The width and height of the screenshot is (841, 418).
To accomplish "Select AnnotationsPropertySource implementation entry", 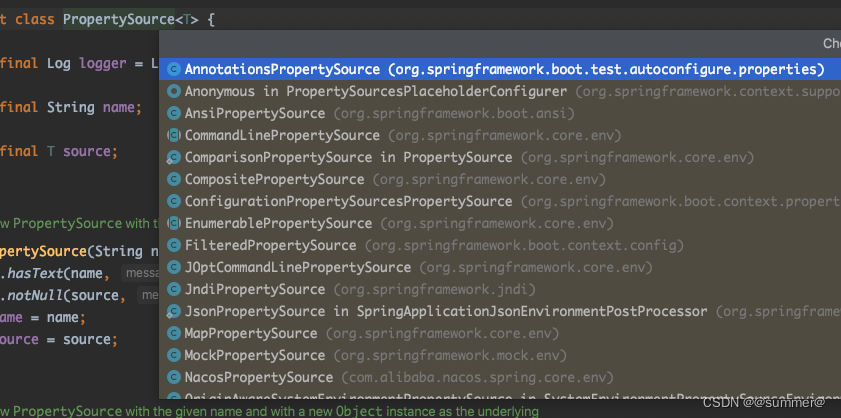I will click(500, 69).
